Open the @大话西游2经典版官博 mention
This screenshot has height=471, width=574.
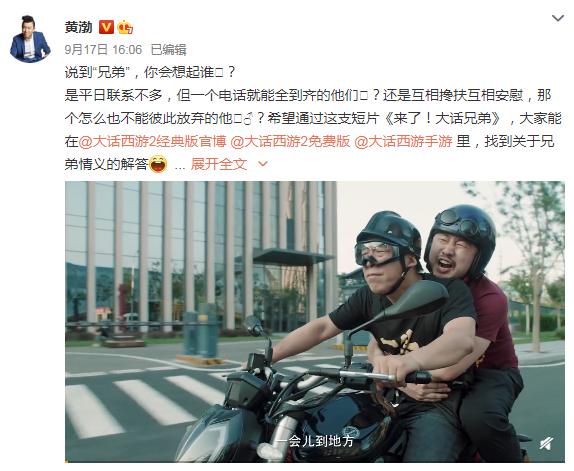point(153,141)
